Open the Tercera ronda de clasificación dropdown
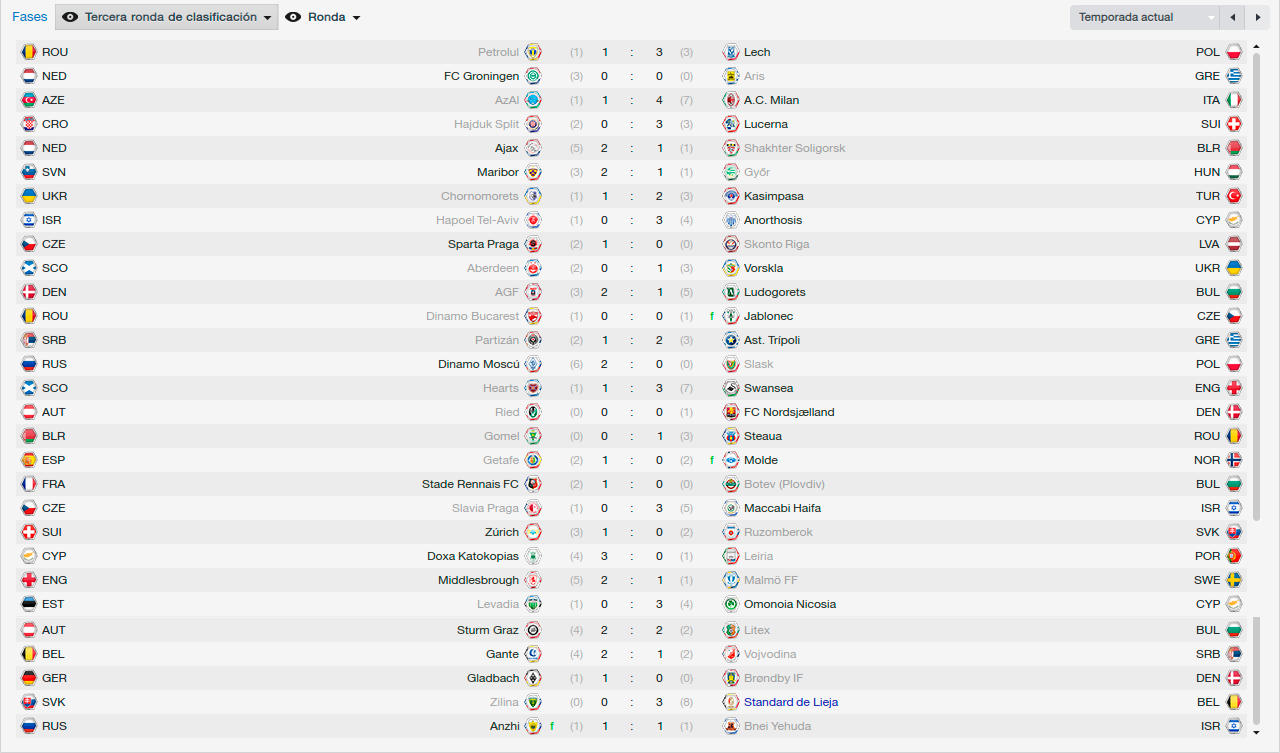This screenshot has height=753, width=1280. pyautogui.click(x=166, y=17)
